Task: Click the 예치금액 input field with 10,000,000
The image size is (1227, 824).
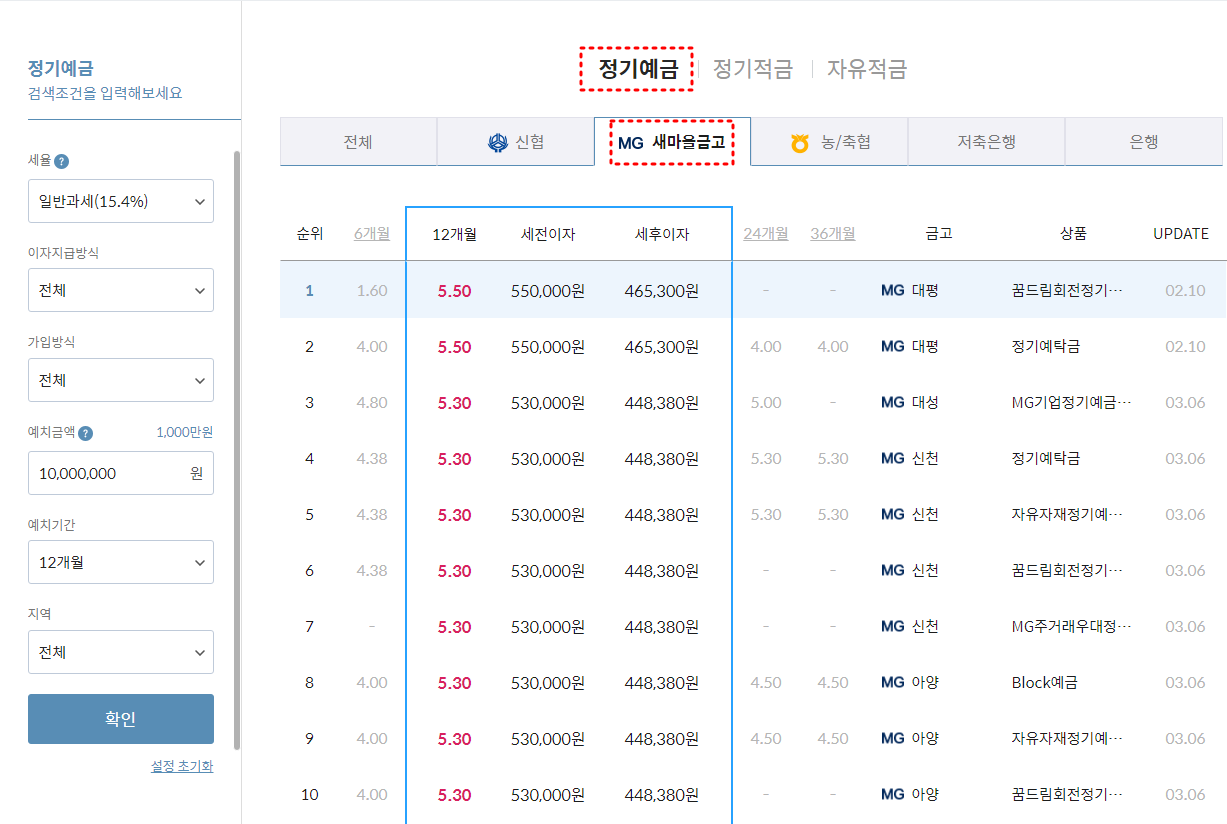Action: (x=121, y=473)
